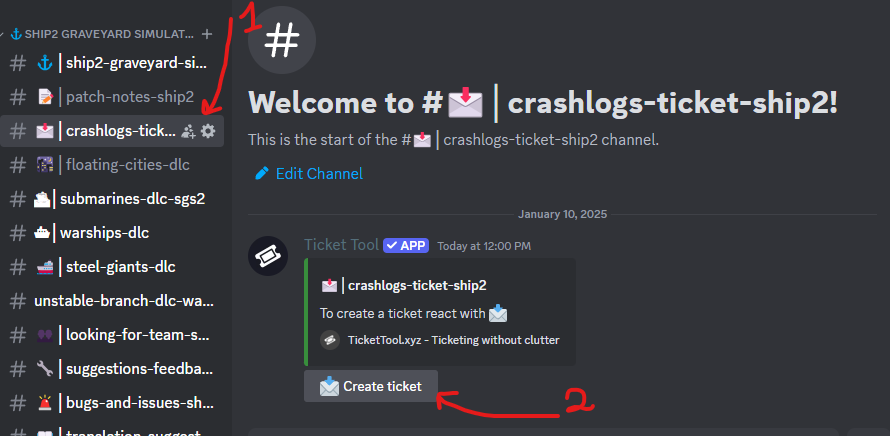Screen dimensions: 890x436
Task: Go to floating-cities-dlc channel
Action: (x=112, y=165)
